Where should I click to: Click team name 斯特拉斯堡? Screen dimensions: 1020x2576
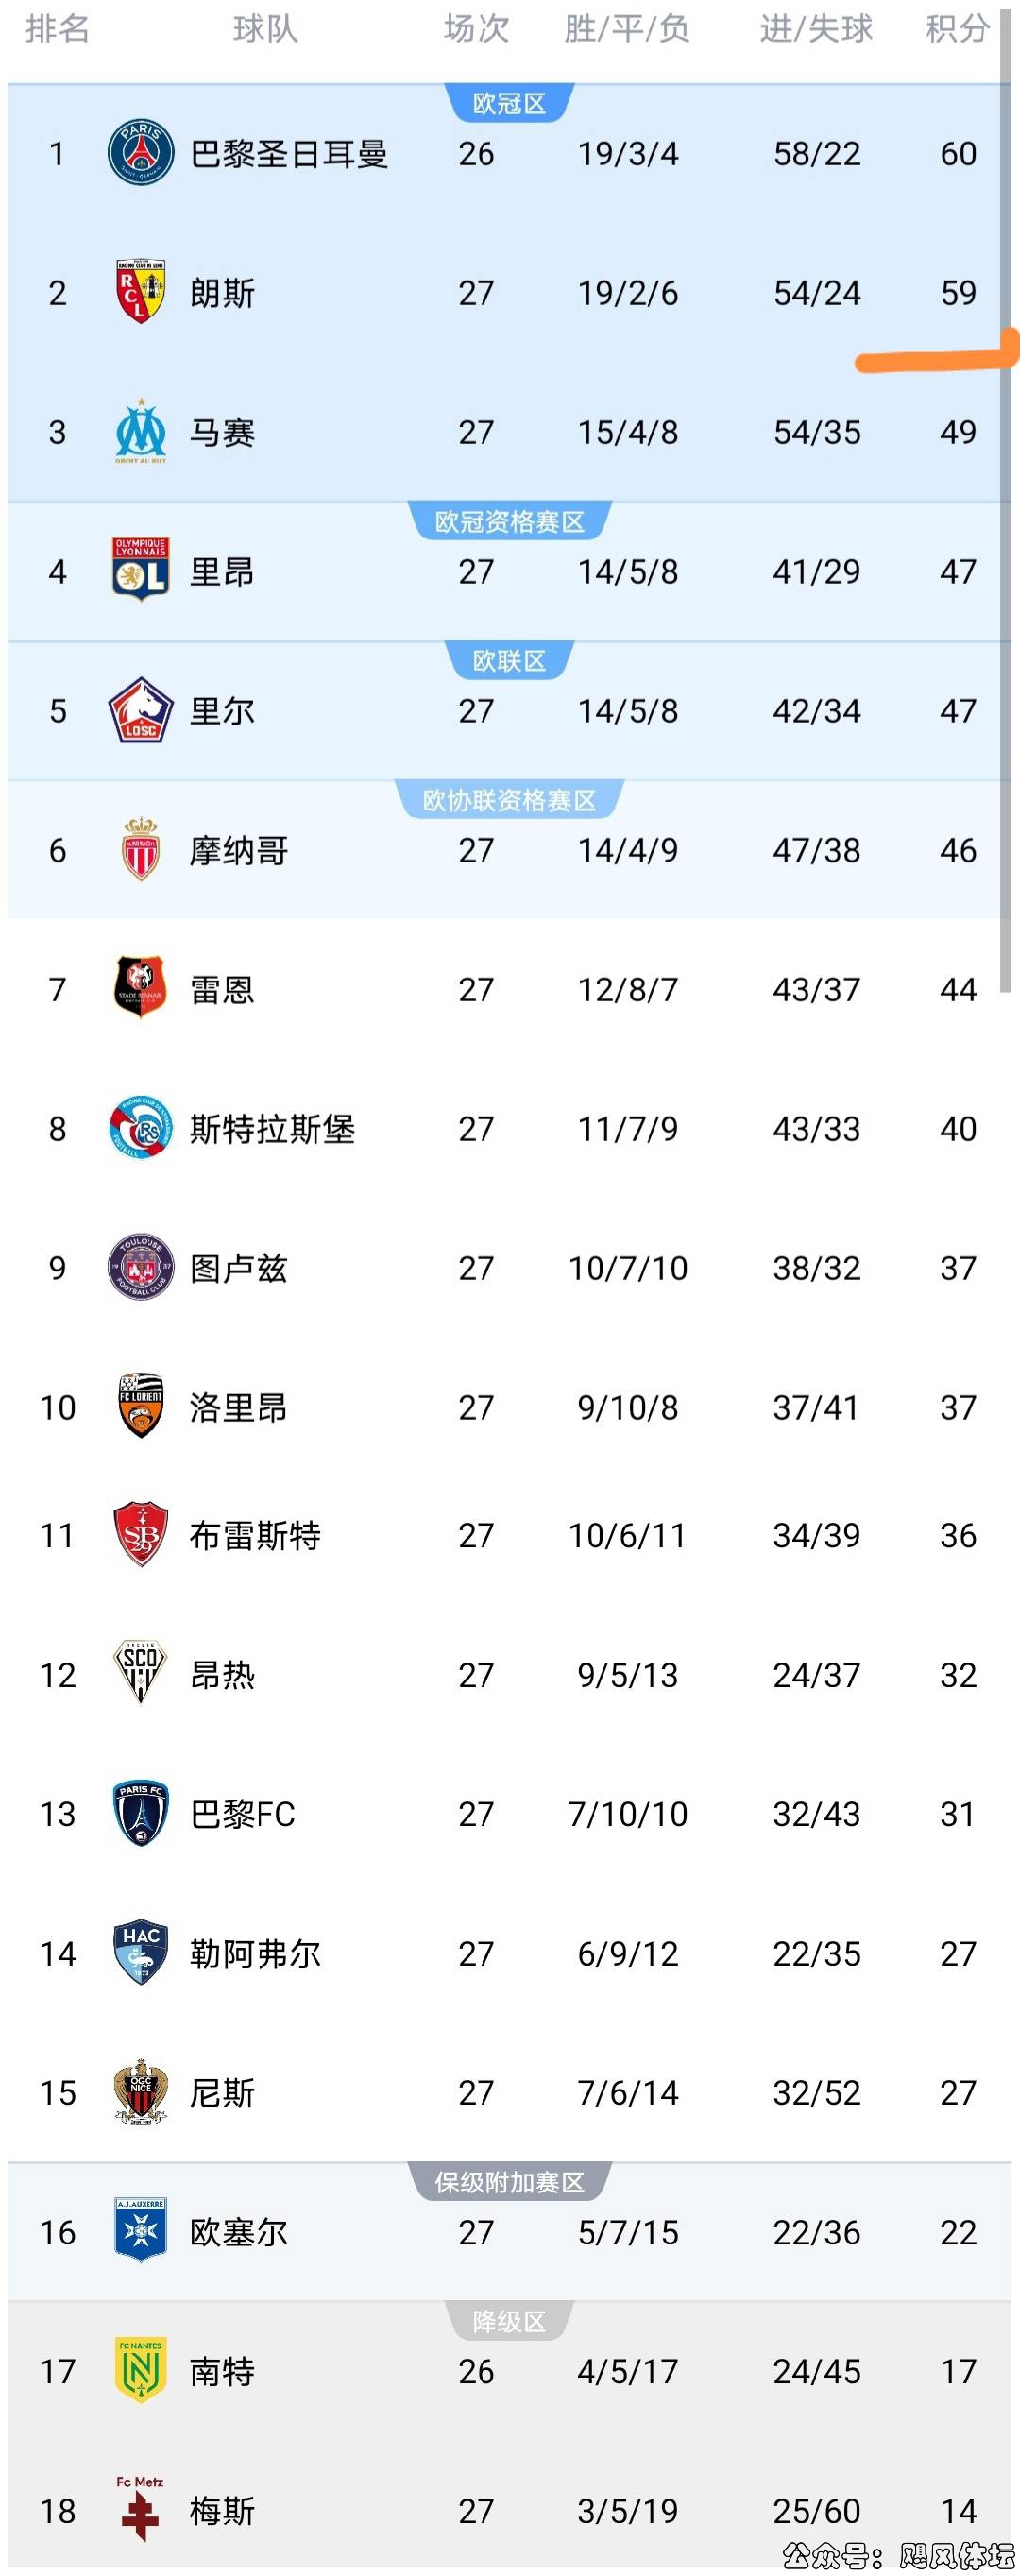272,1129
